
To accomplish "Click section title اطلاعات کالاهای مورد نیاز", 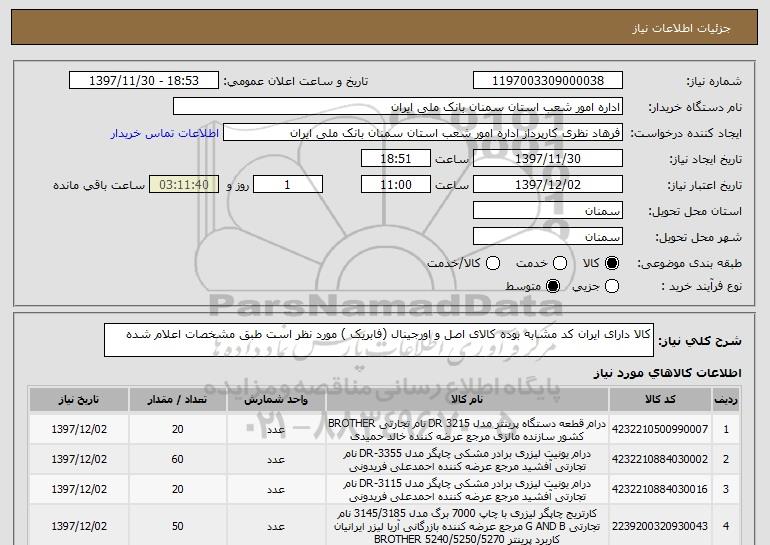I will tap(667, 373).
